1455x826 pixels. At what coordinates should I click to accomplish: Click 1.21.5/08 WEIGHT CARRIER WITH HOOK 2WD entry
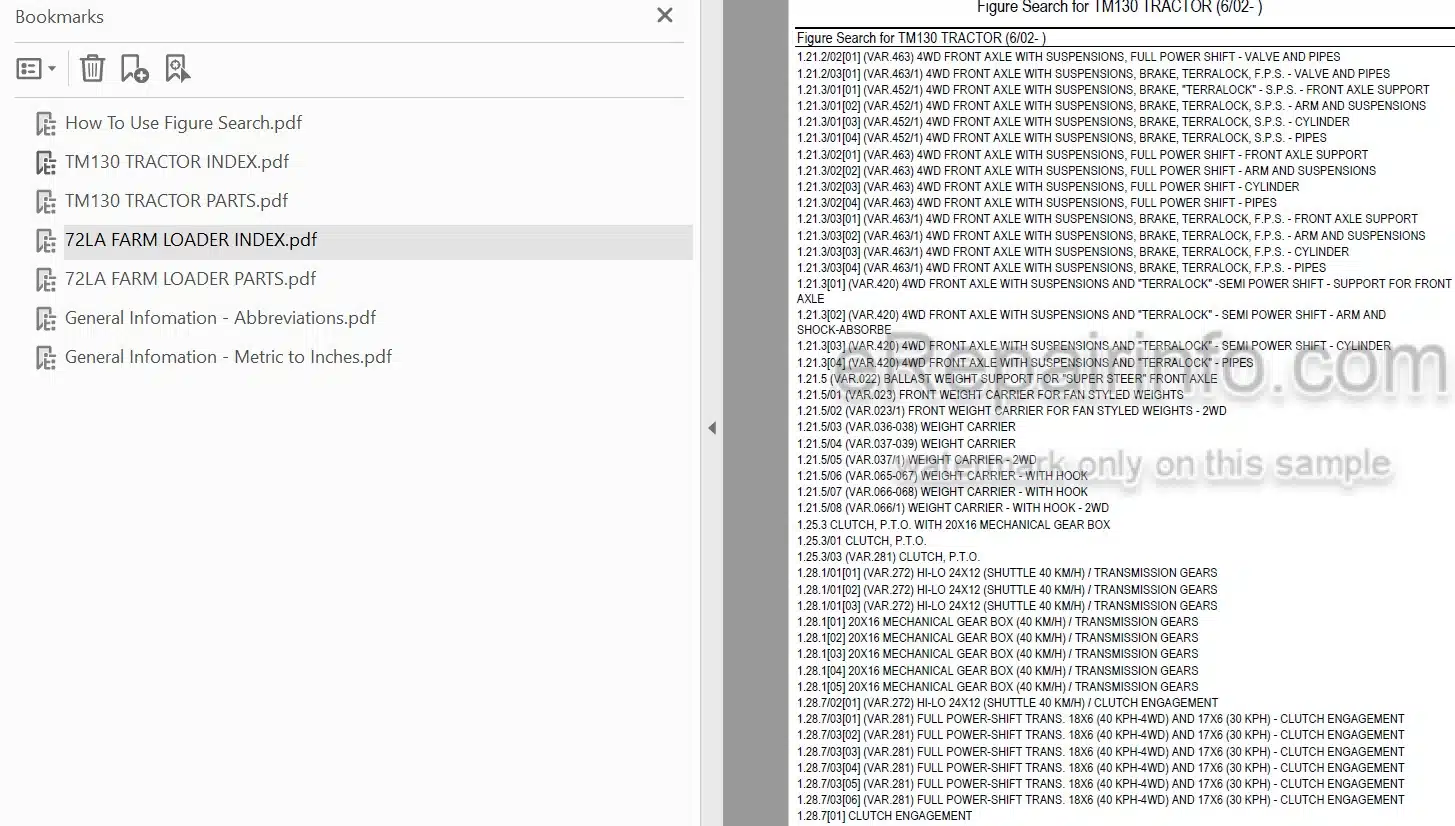pyautogui.click(x=953, y=508)
